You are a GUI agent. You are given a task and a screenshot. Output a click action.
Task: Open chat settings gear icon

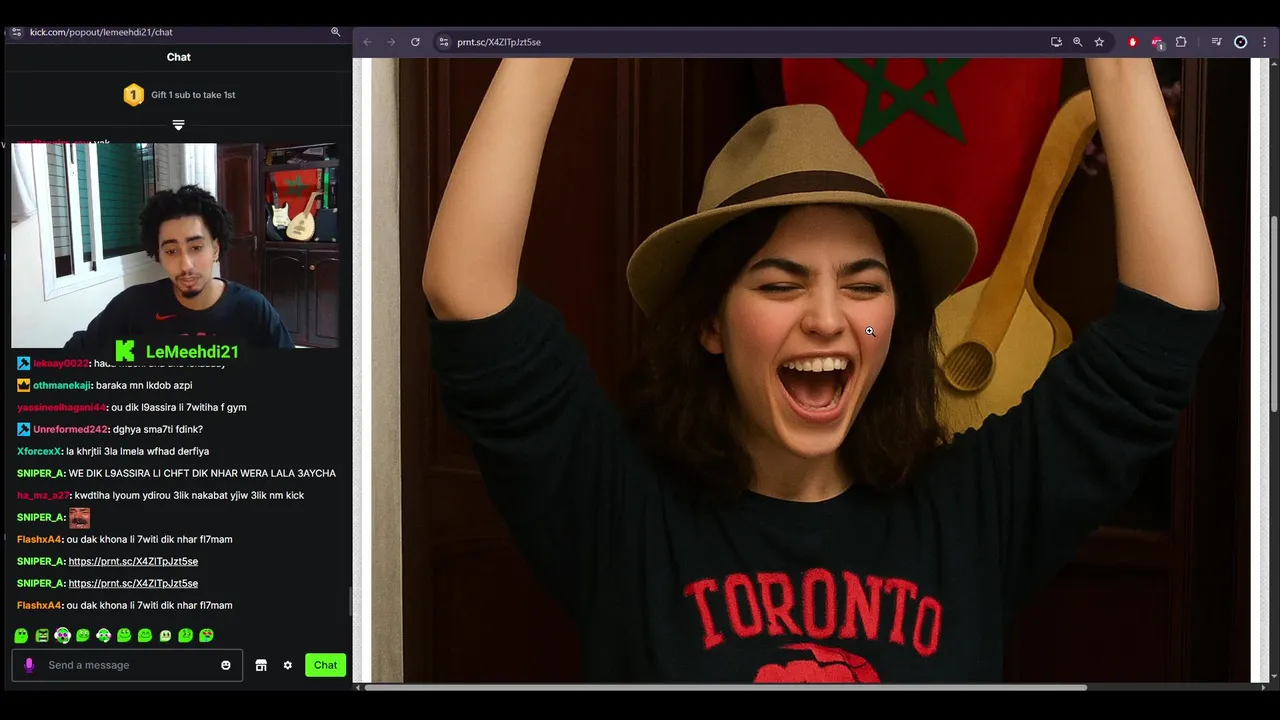pyautogui.click(x=288, y=665)
